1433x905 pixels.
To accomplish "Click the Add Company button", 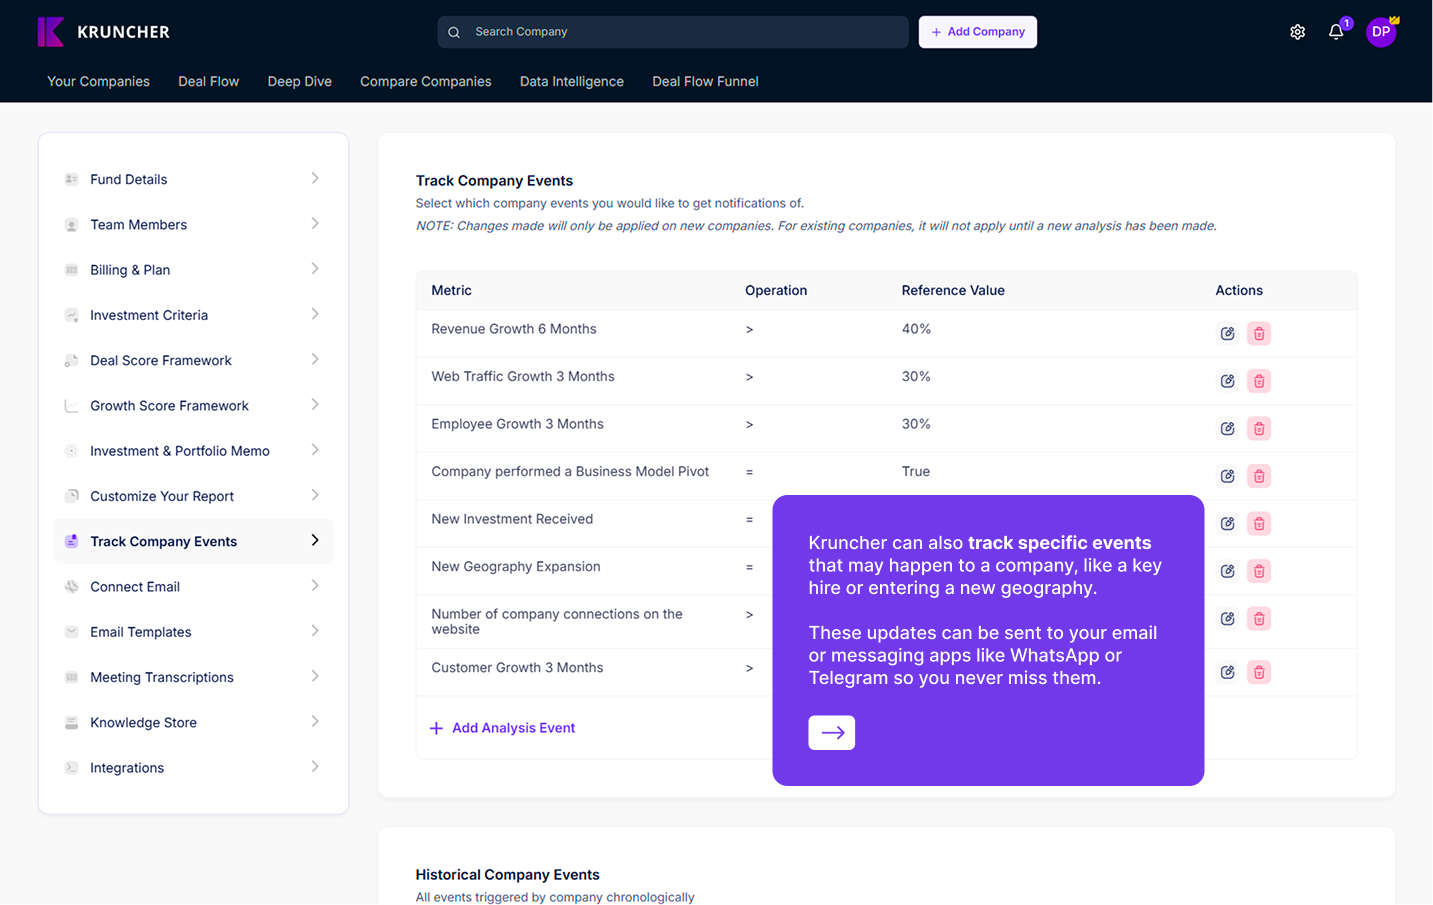I will [977, 32].
